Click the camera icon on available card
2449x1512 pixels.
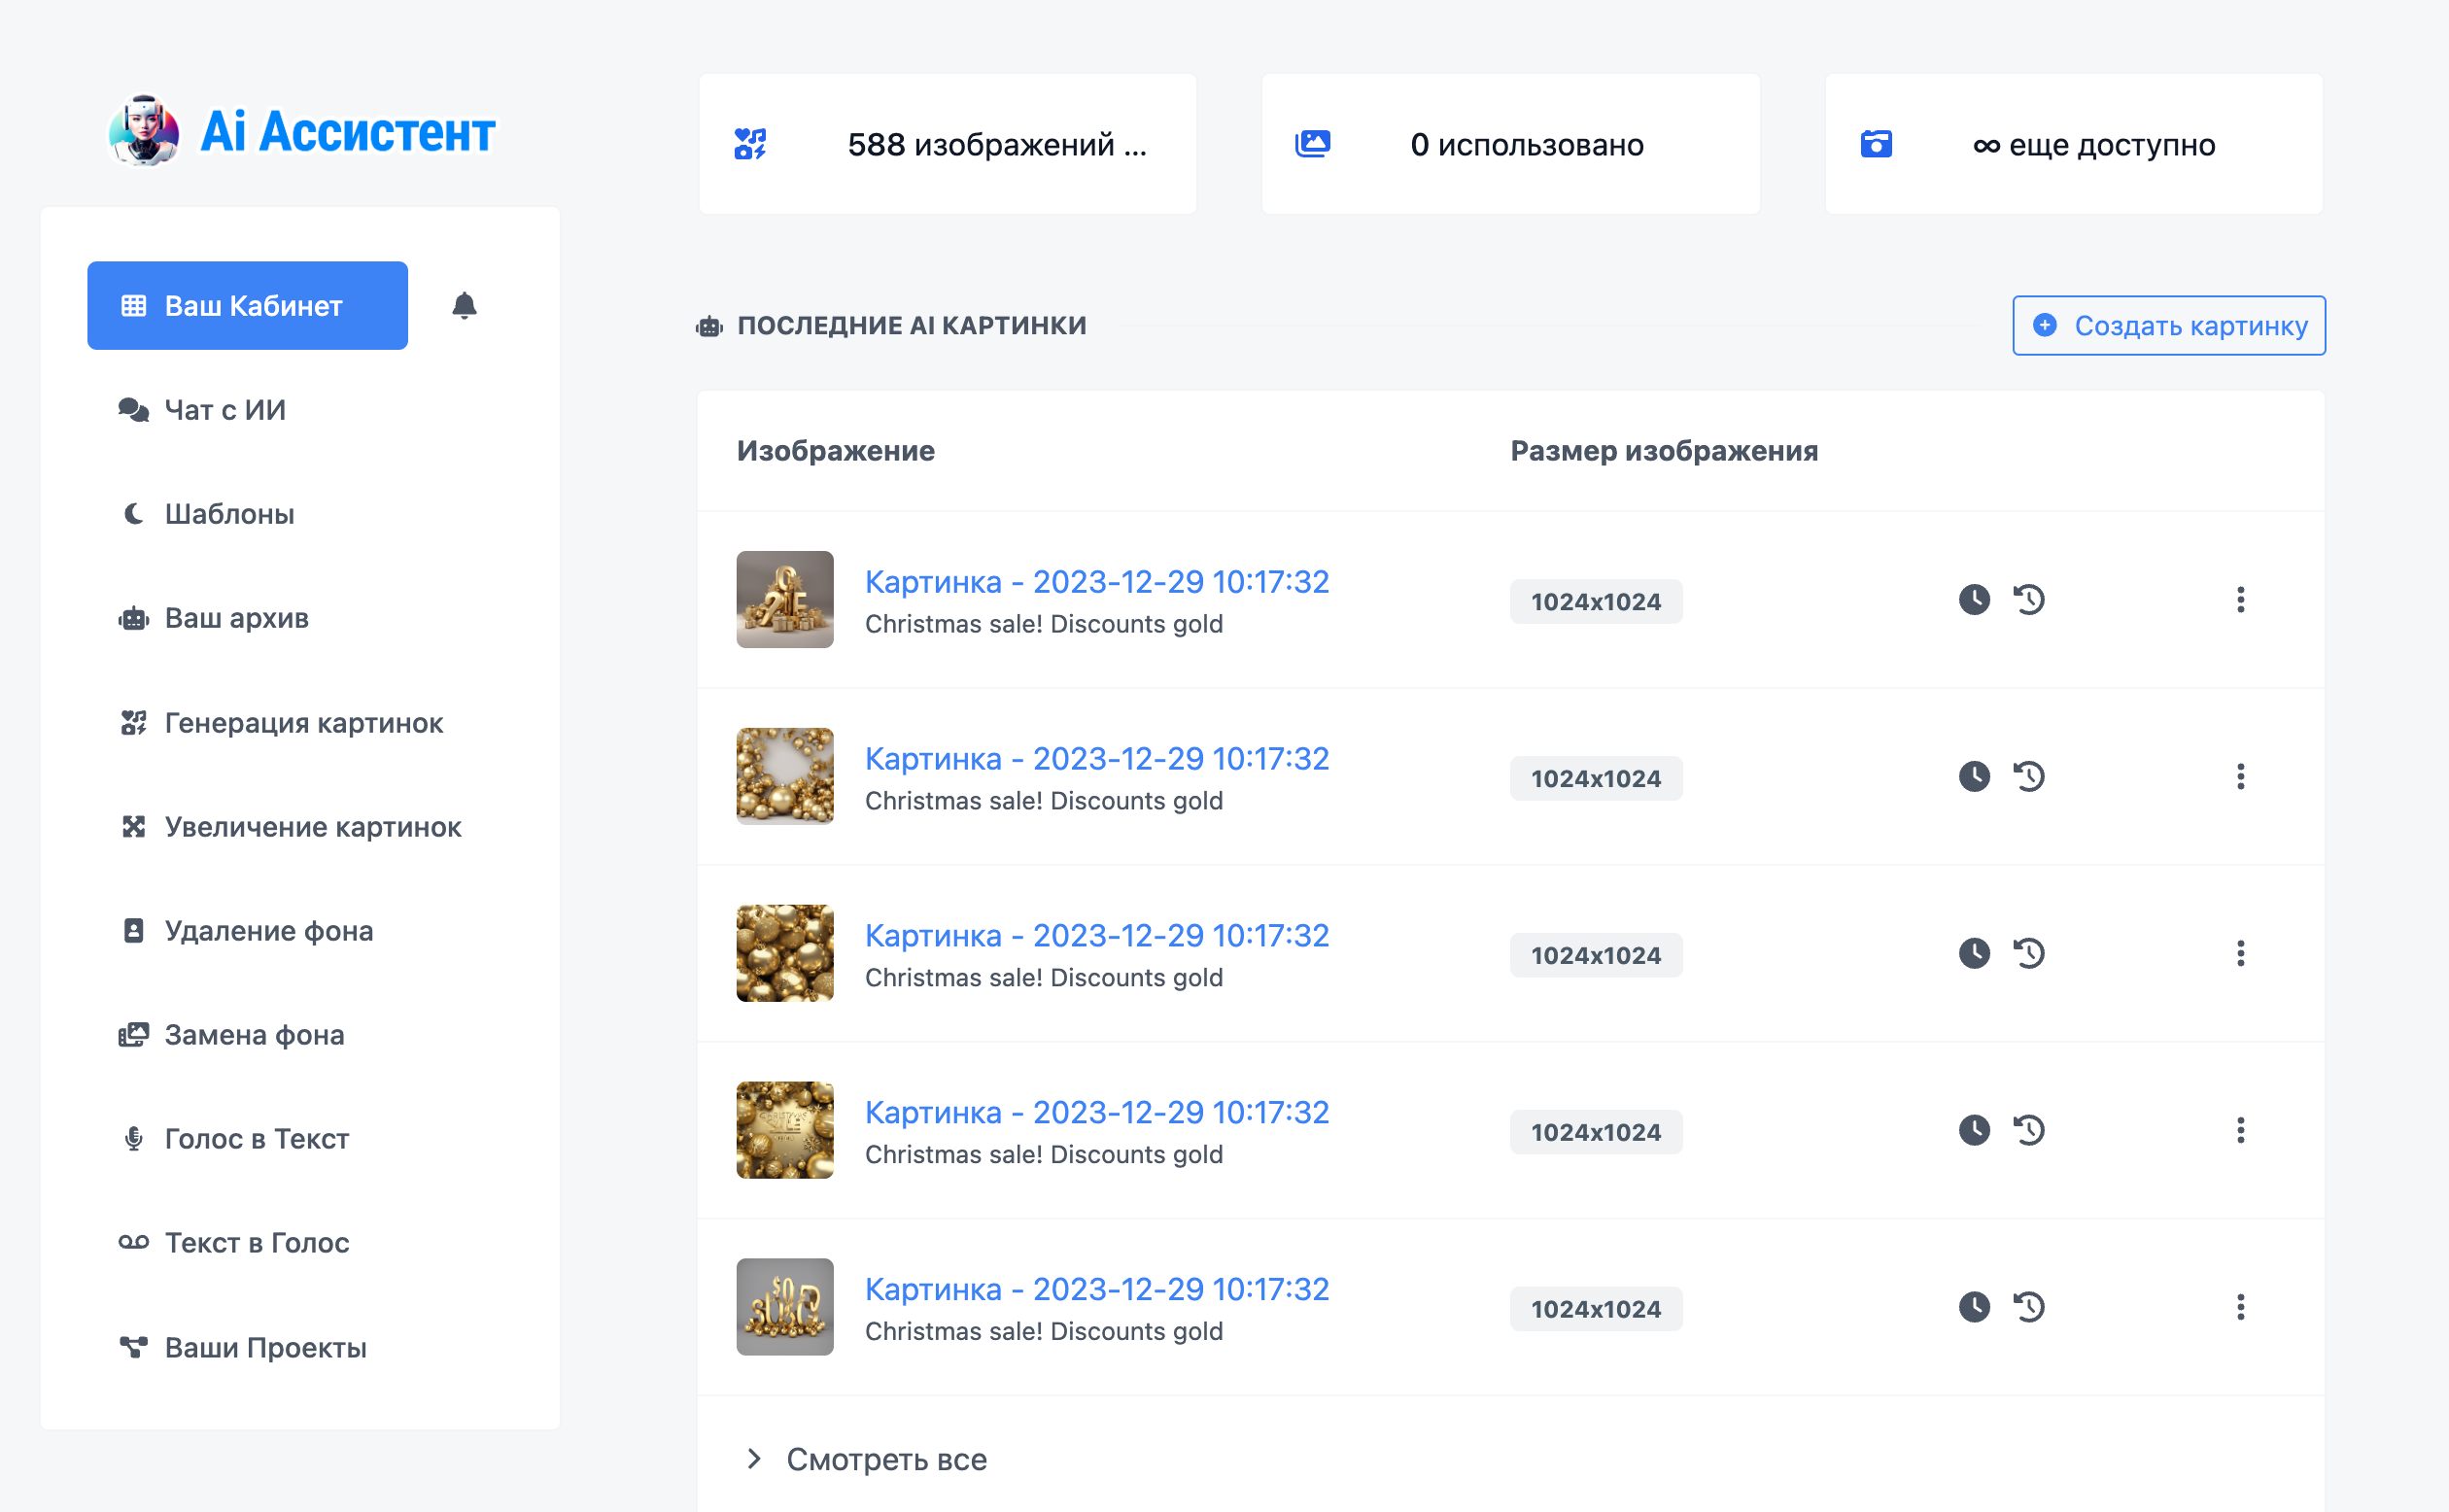point(1876,144)
